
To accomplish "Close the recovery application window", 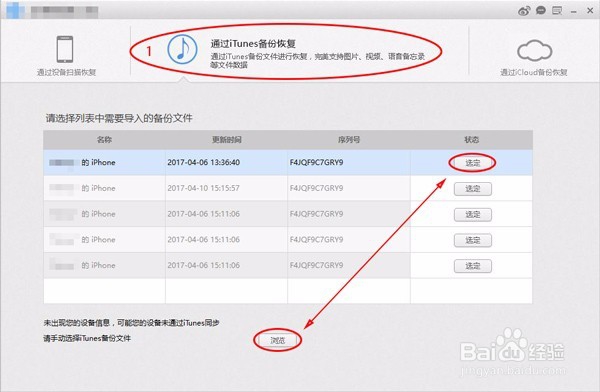I will tap(590, 11).
